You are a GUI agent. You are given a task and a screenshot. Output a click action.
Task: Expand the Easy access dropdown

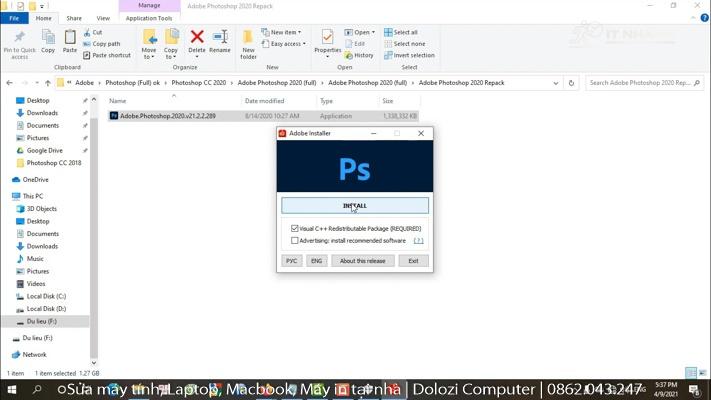[x=286, y=44]
